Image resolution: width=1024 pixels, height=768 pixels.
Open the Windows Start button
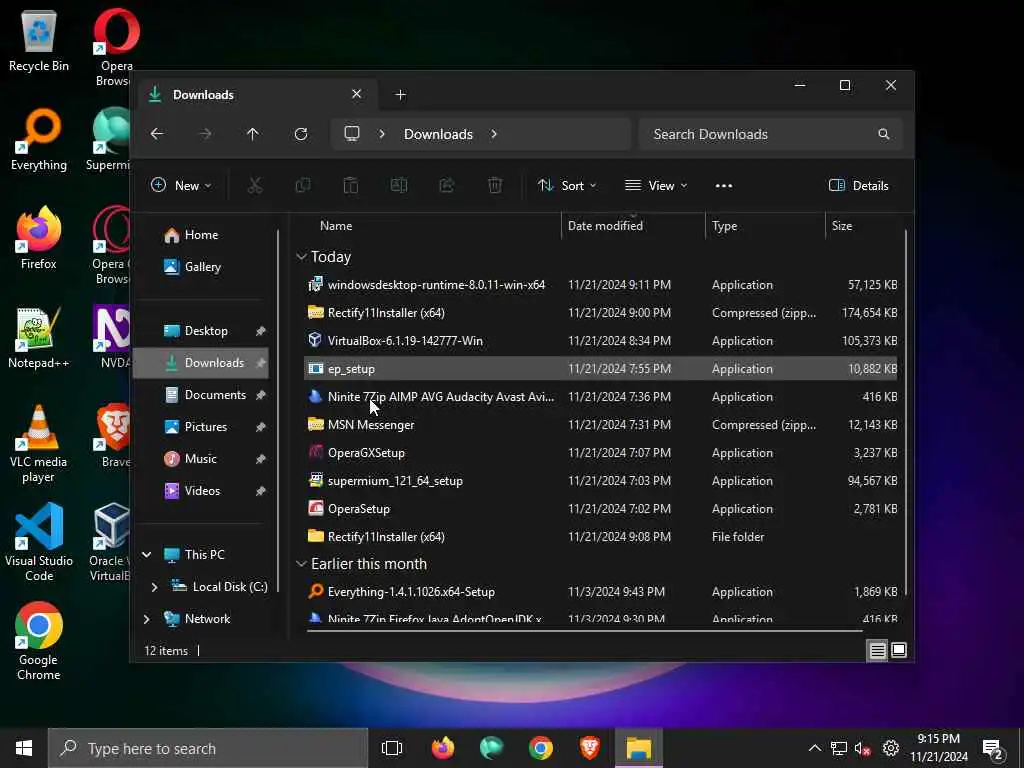point(24,748)
